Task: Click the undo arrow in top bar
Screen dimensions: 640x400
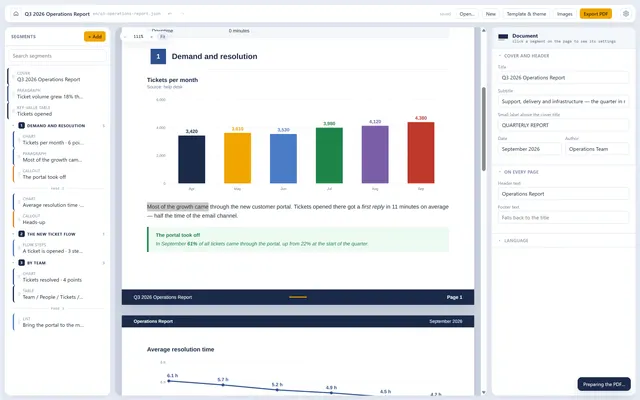Action: pos(170,14)
